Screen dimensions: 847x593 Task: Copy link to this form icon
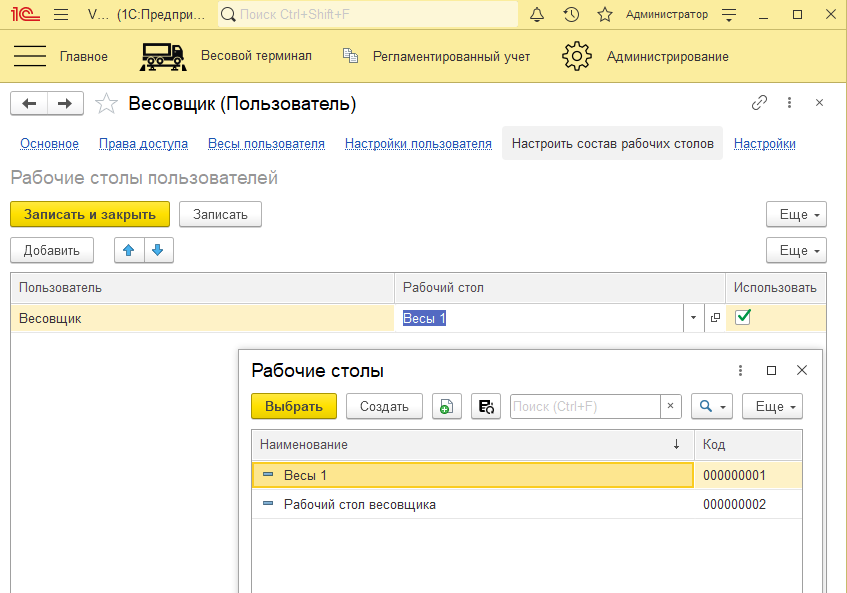click(760, 103)
